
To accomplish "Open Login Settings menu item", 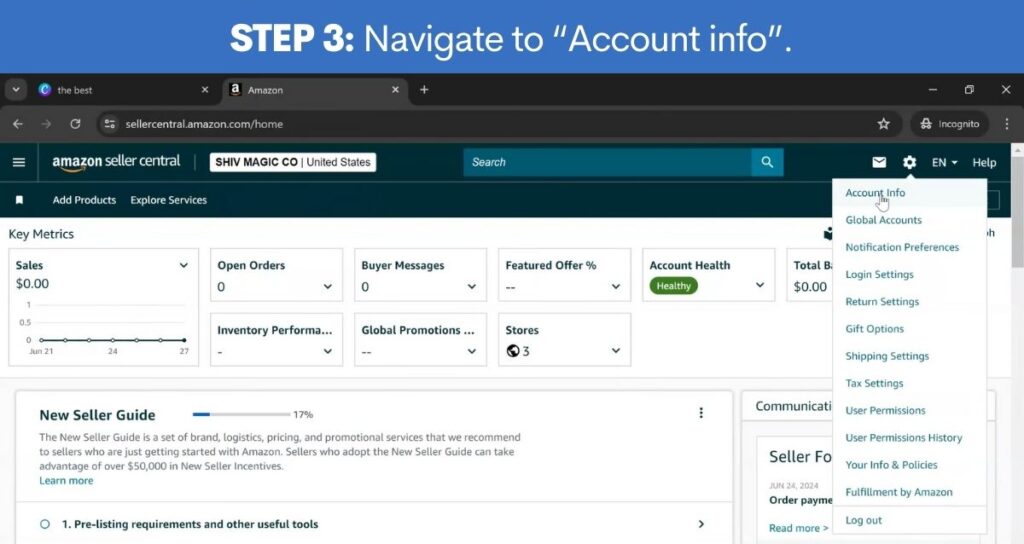I will tap(879, 274).
